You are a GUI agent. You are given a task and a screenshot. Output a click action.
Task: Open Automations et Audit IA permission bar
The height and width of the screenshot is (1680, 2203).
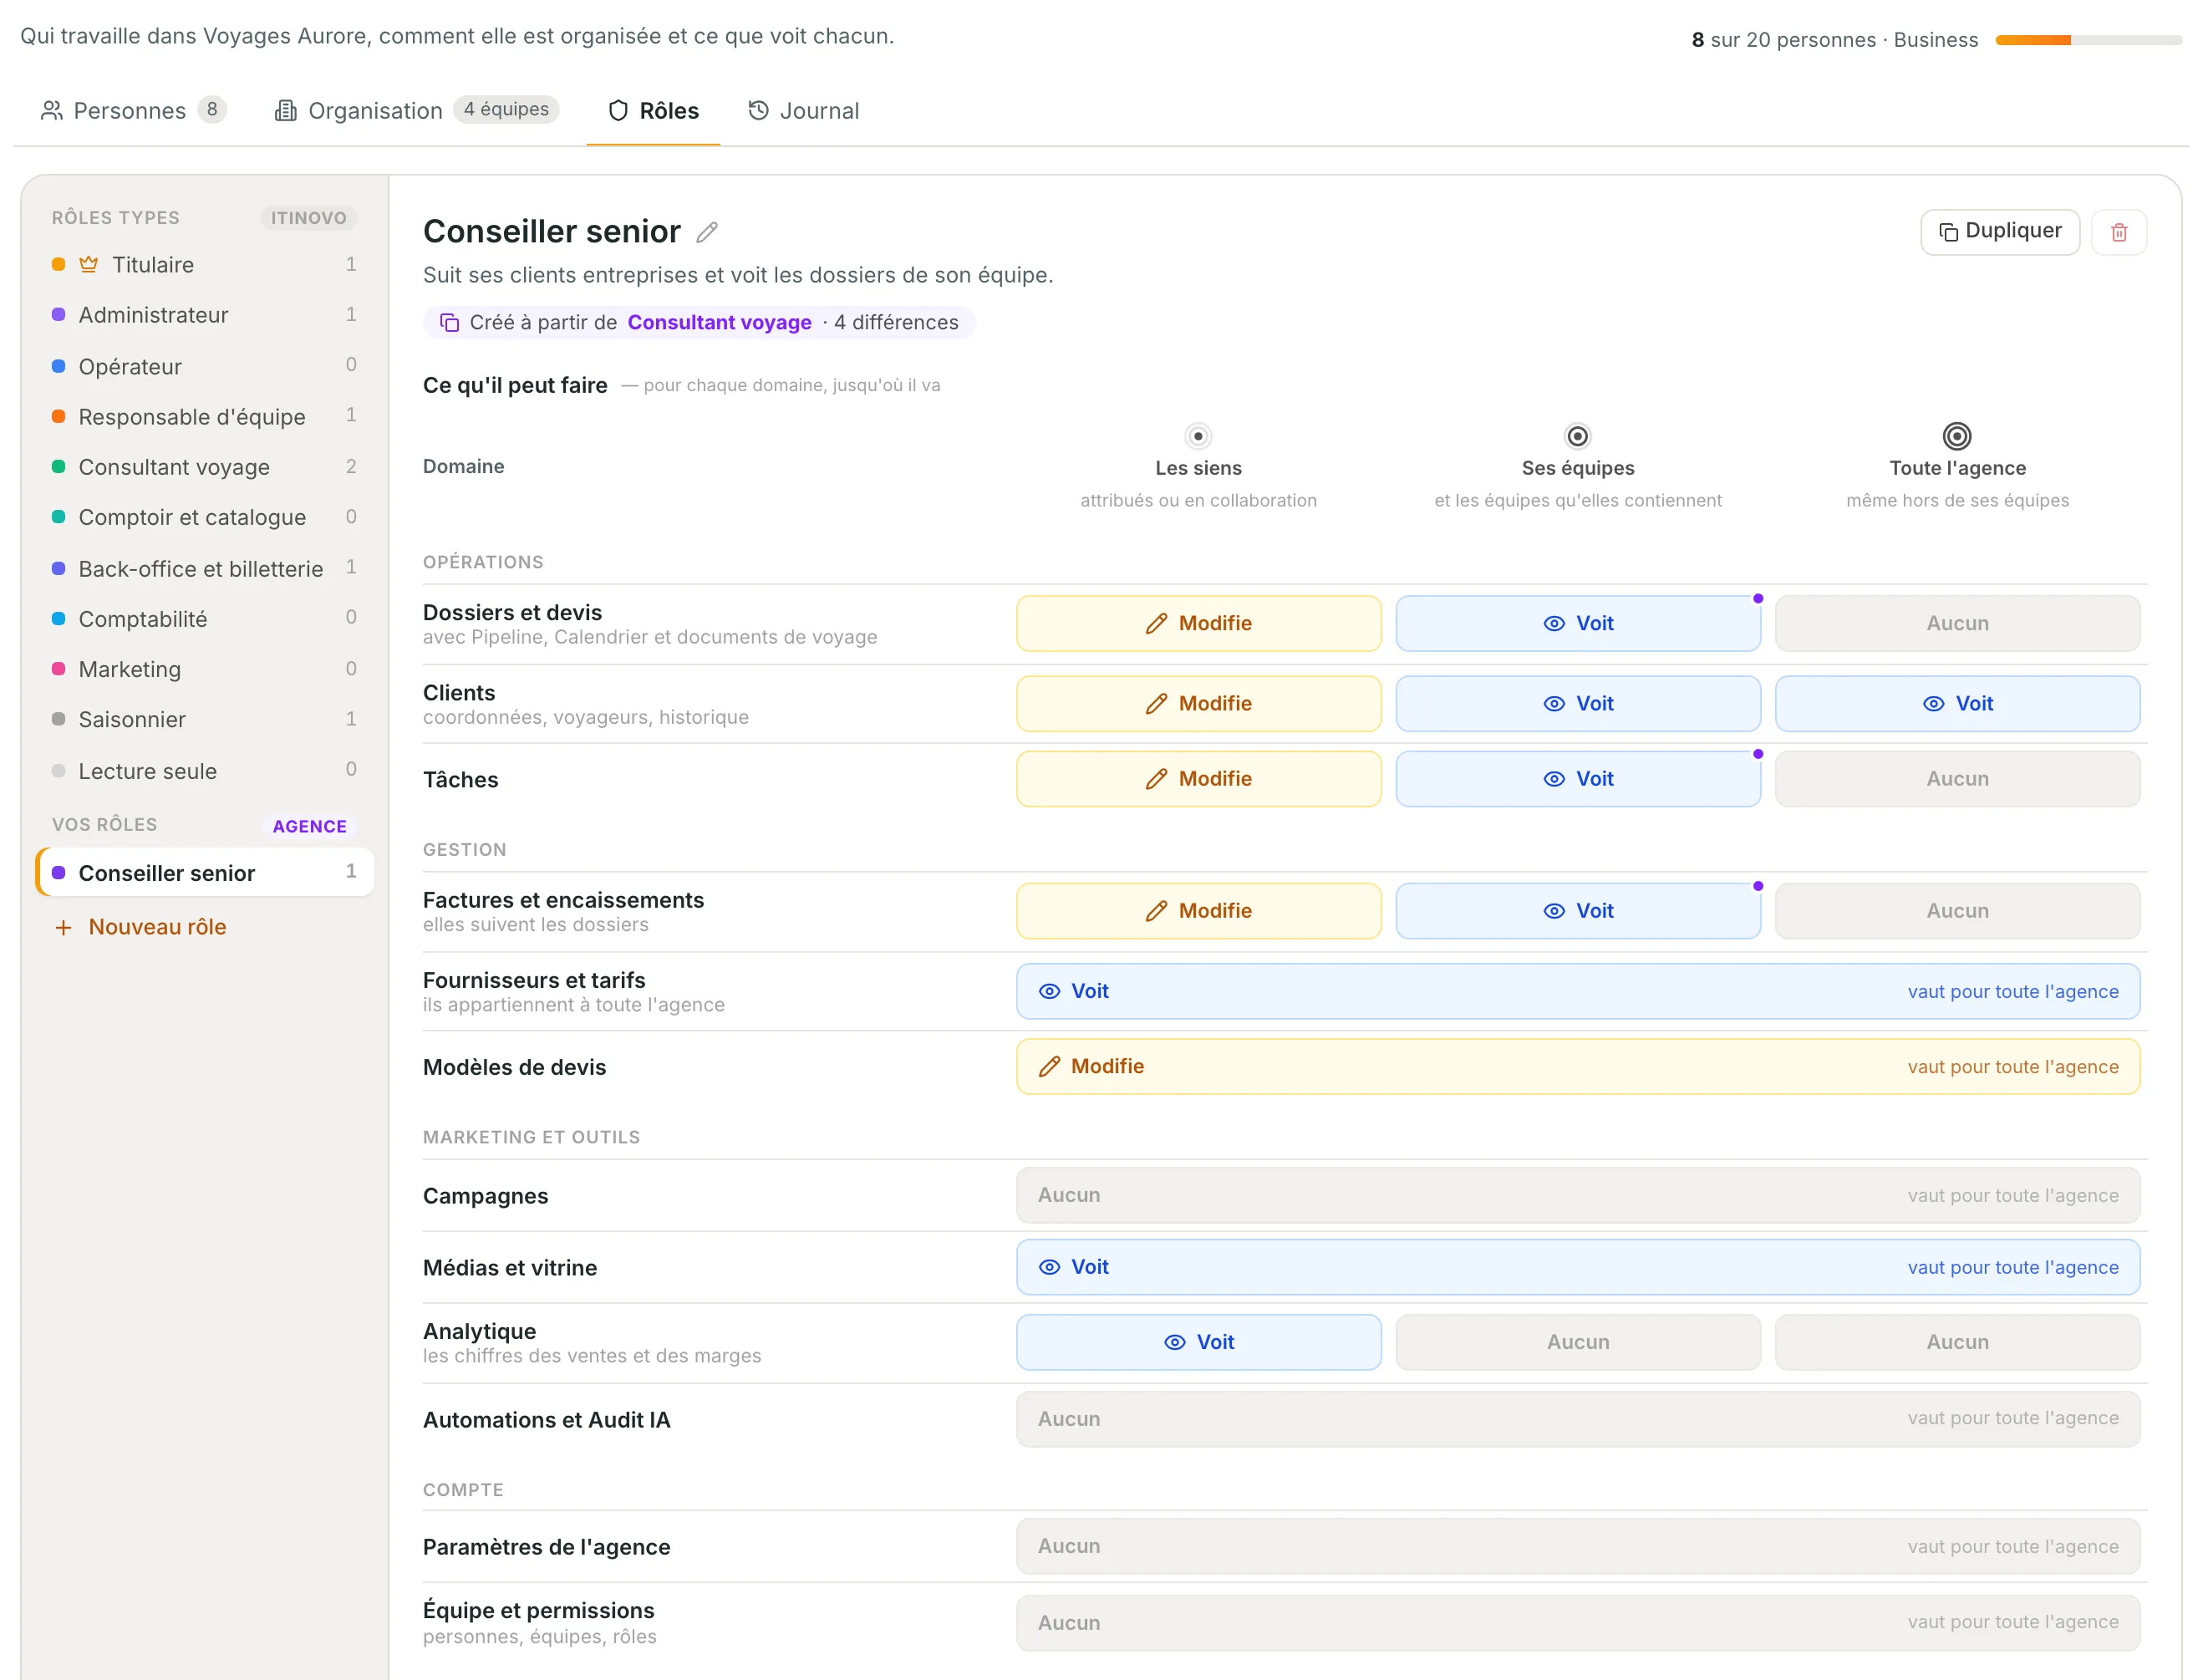click(1578, 1418)
